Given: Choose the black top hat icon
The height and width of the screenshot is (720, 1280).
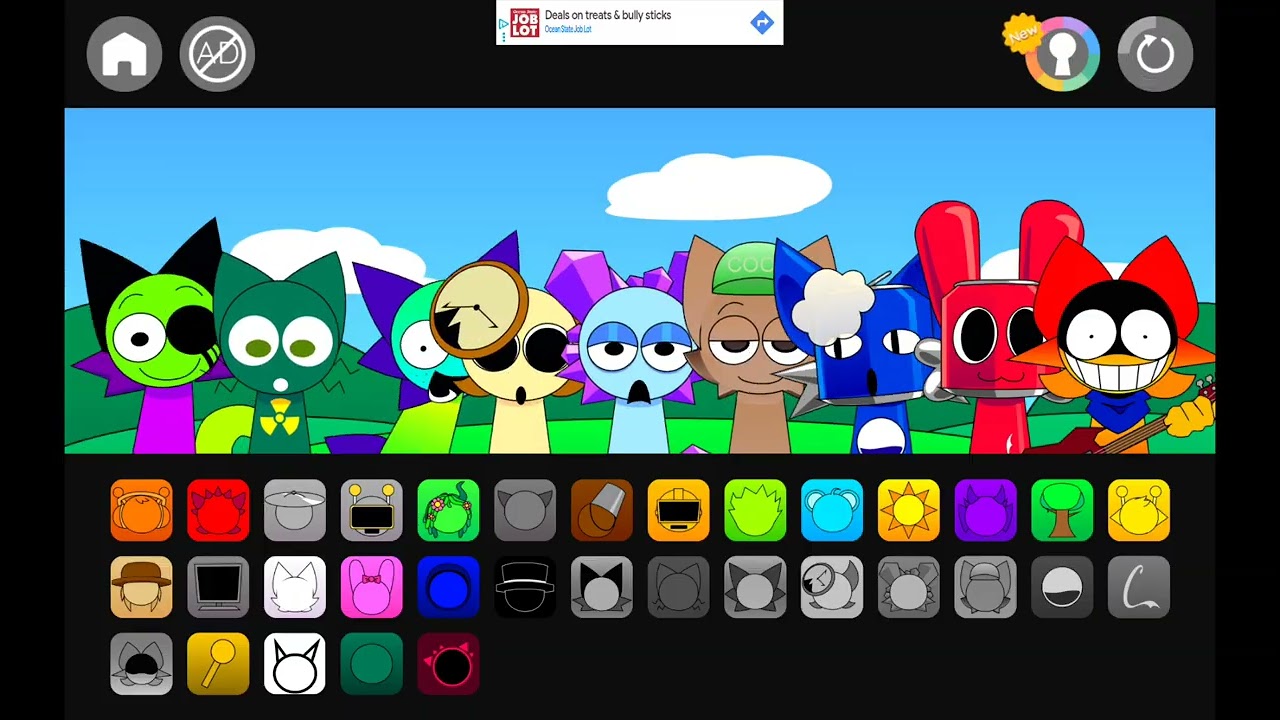Looking at the screenshot, I should coord(525,587).
